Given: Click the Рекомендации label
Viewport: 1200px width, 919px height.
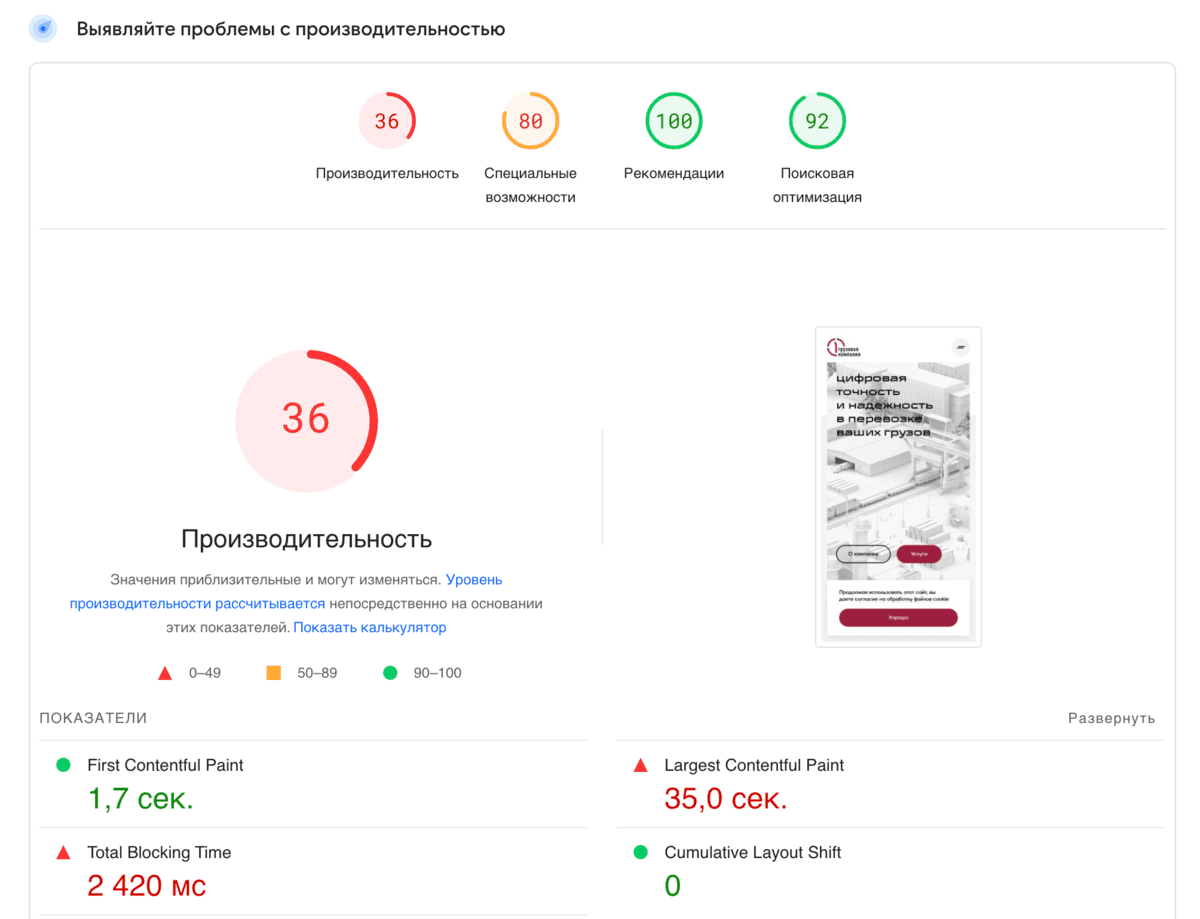Looking at the screenshot, I should [674, 173].
